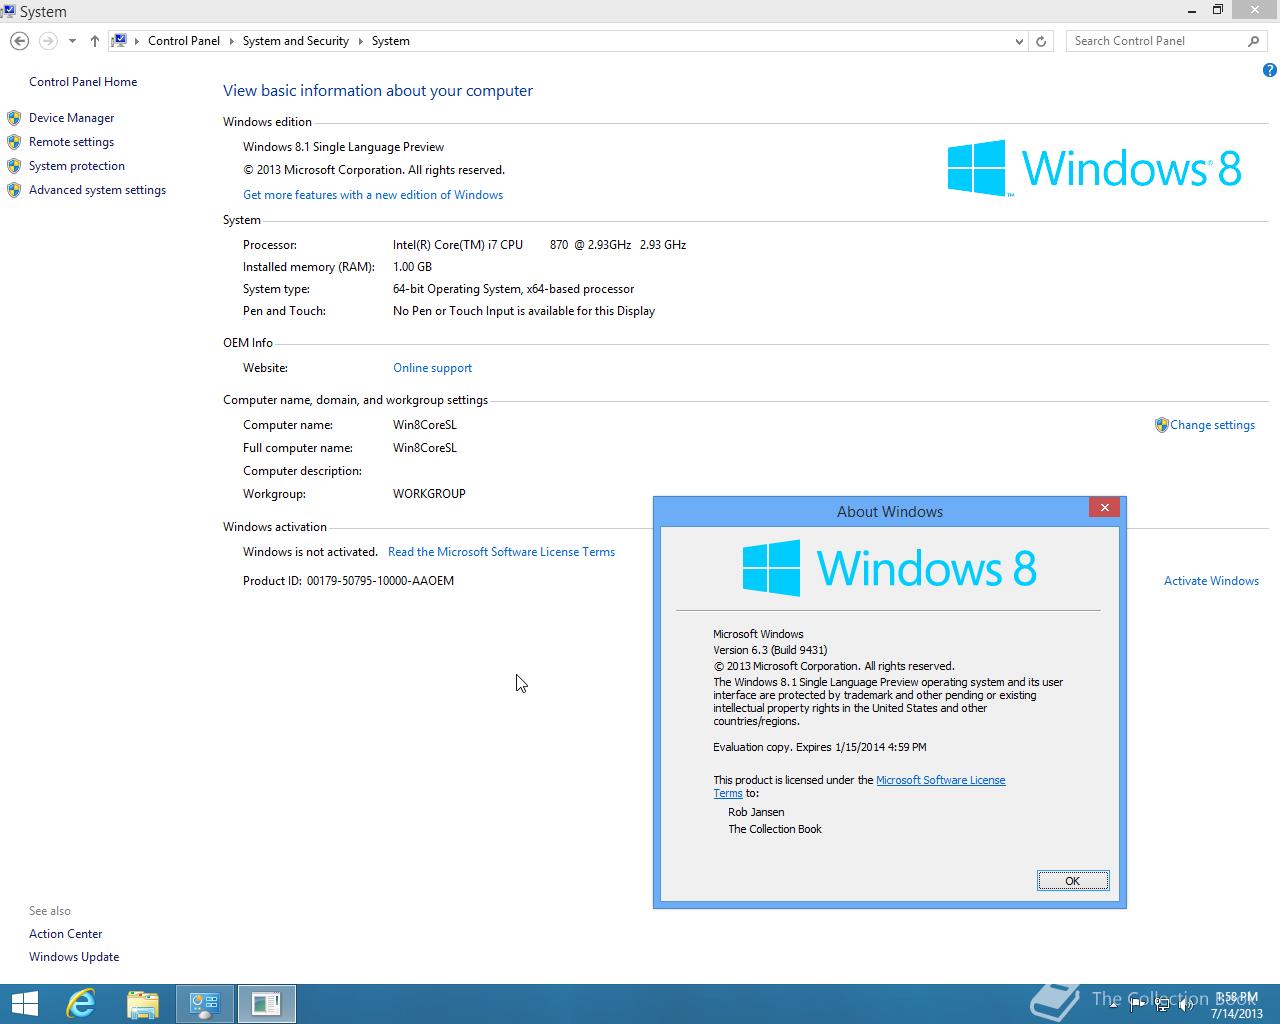Click the shield icon next to Change settings
The height and width of the screenshot is (1024, 1280).
pyautogui.click(x=1161, y=425)
